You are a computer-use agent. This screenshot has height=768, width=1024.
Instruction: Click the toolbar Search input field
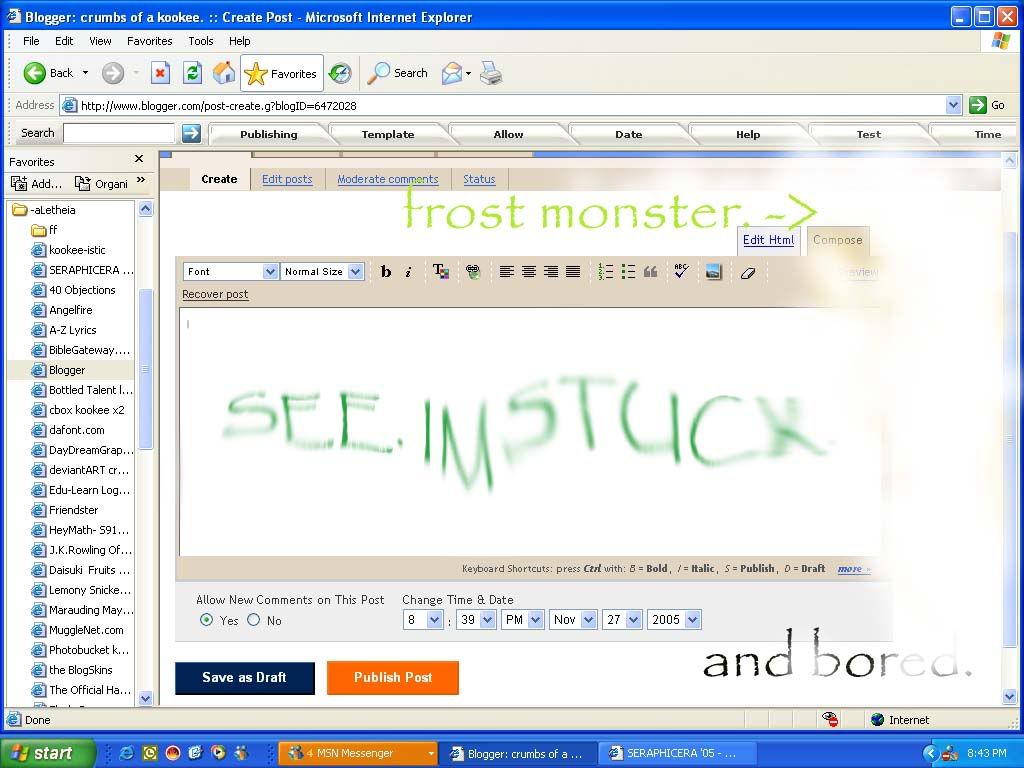(x=119, y=133)
